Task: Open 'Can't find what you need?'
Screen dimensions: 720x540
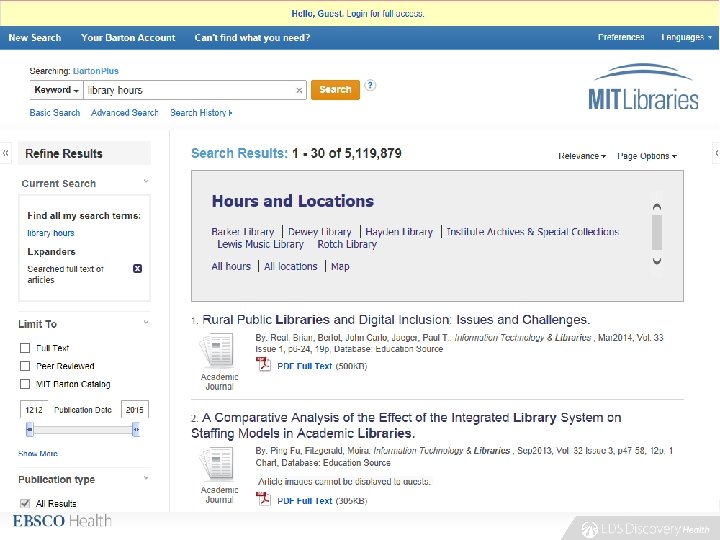Action: [252, 38]
